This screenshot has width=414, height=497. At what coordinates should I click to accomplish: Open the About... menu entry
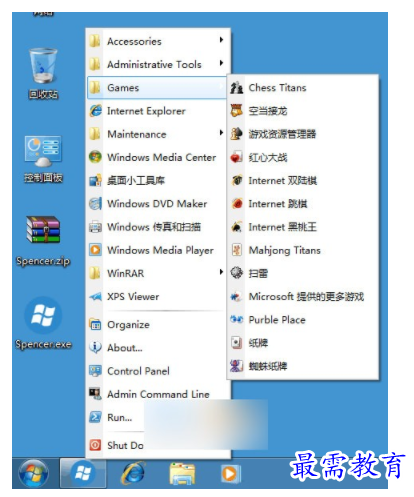157,348
